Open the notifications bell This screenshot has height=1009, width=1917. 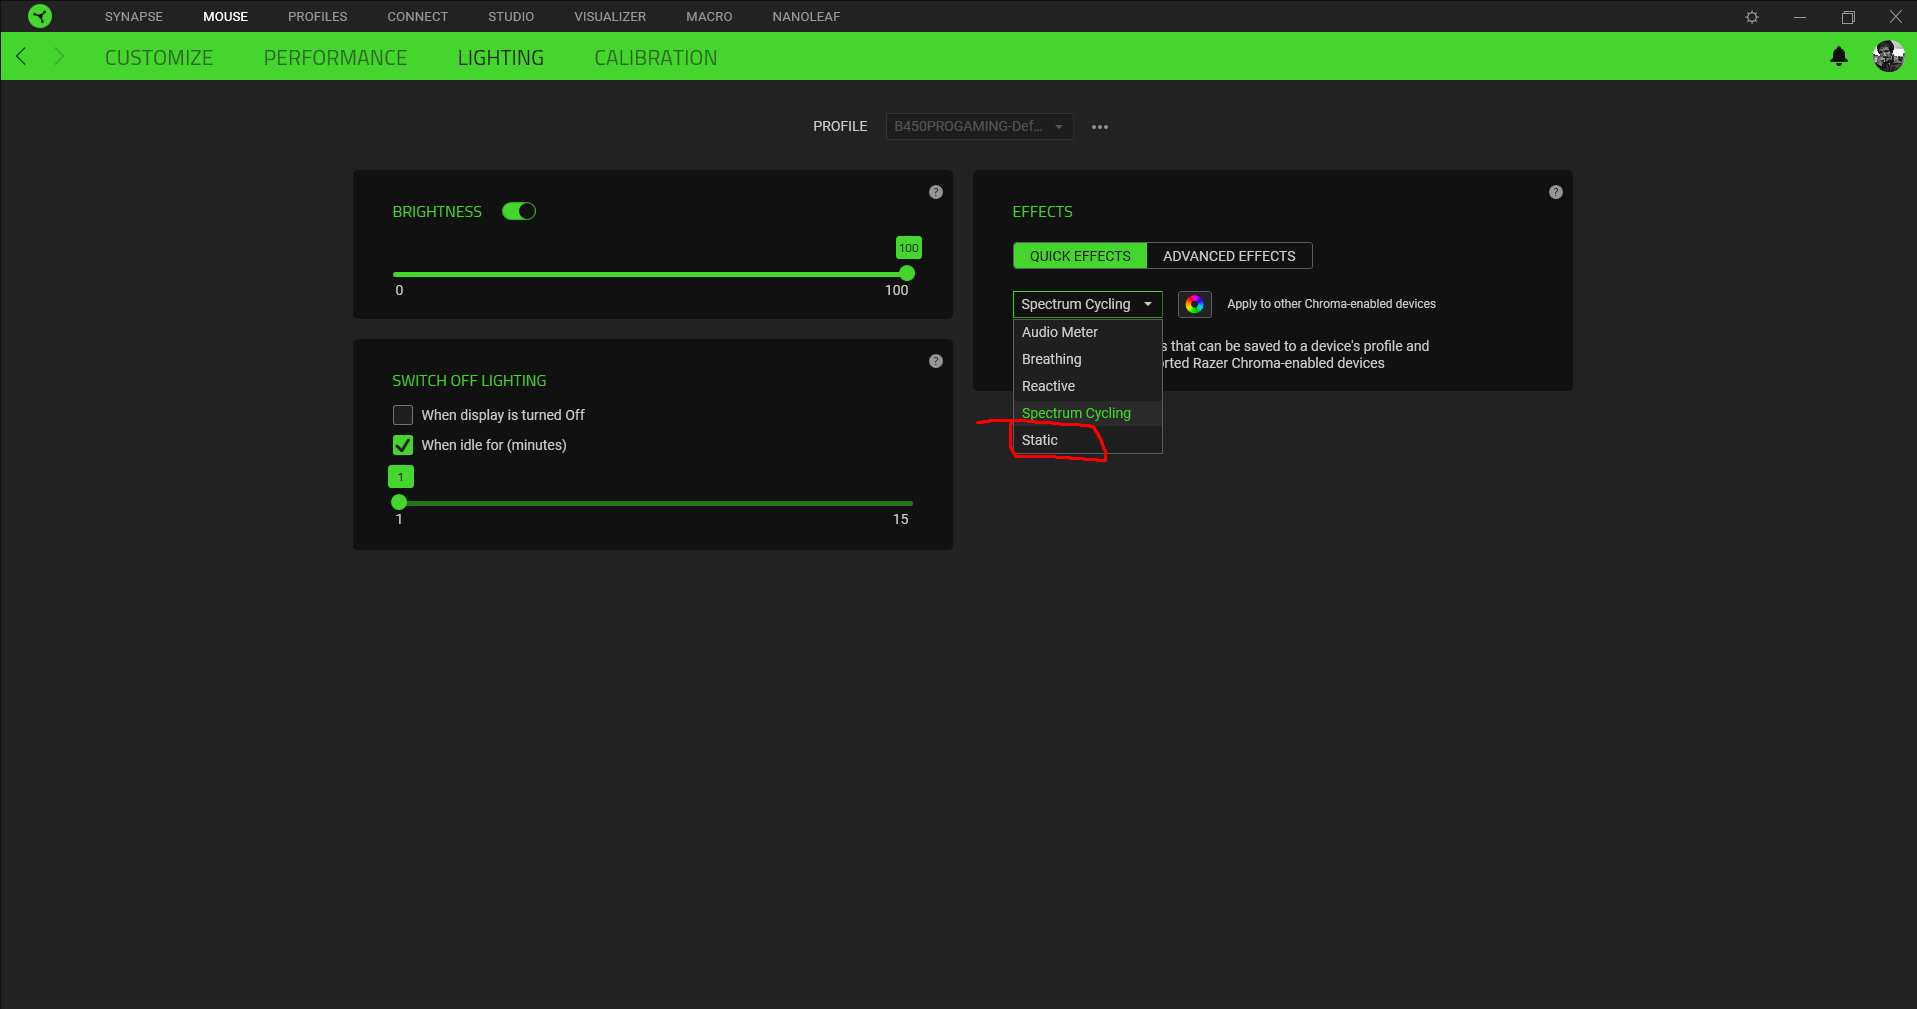click(x=1839, y=57)
